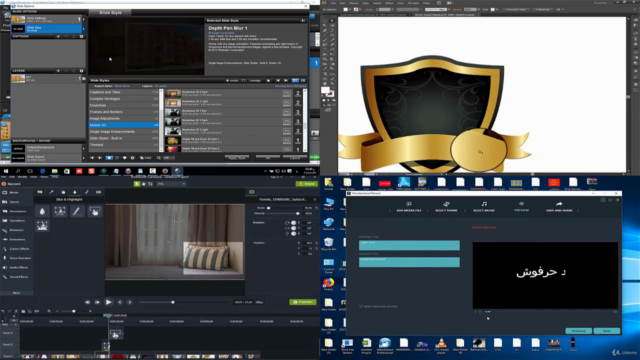
Task: Select the Spotlight annotation in Camtasia
Action: 60,211
